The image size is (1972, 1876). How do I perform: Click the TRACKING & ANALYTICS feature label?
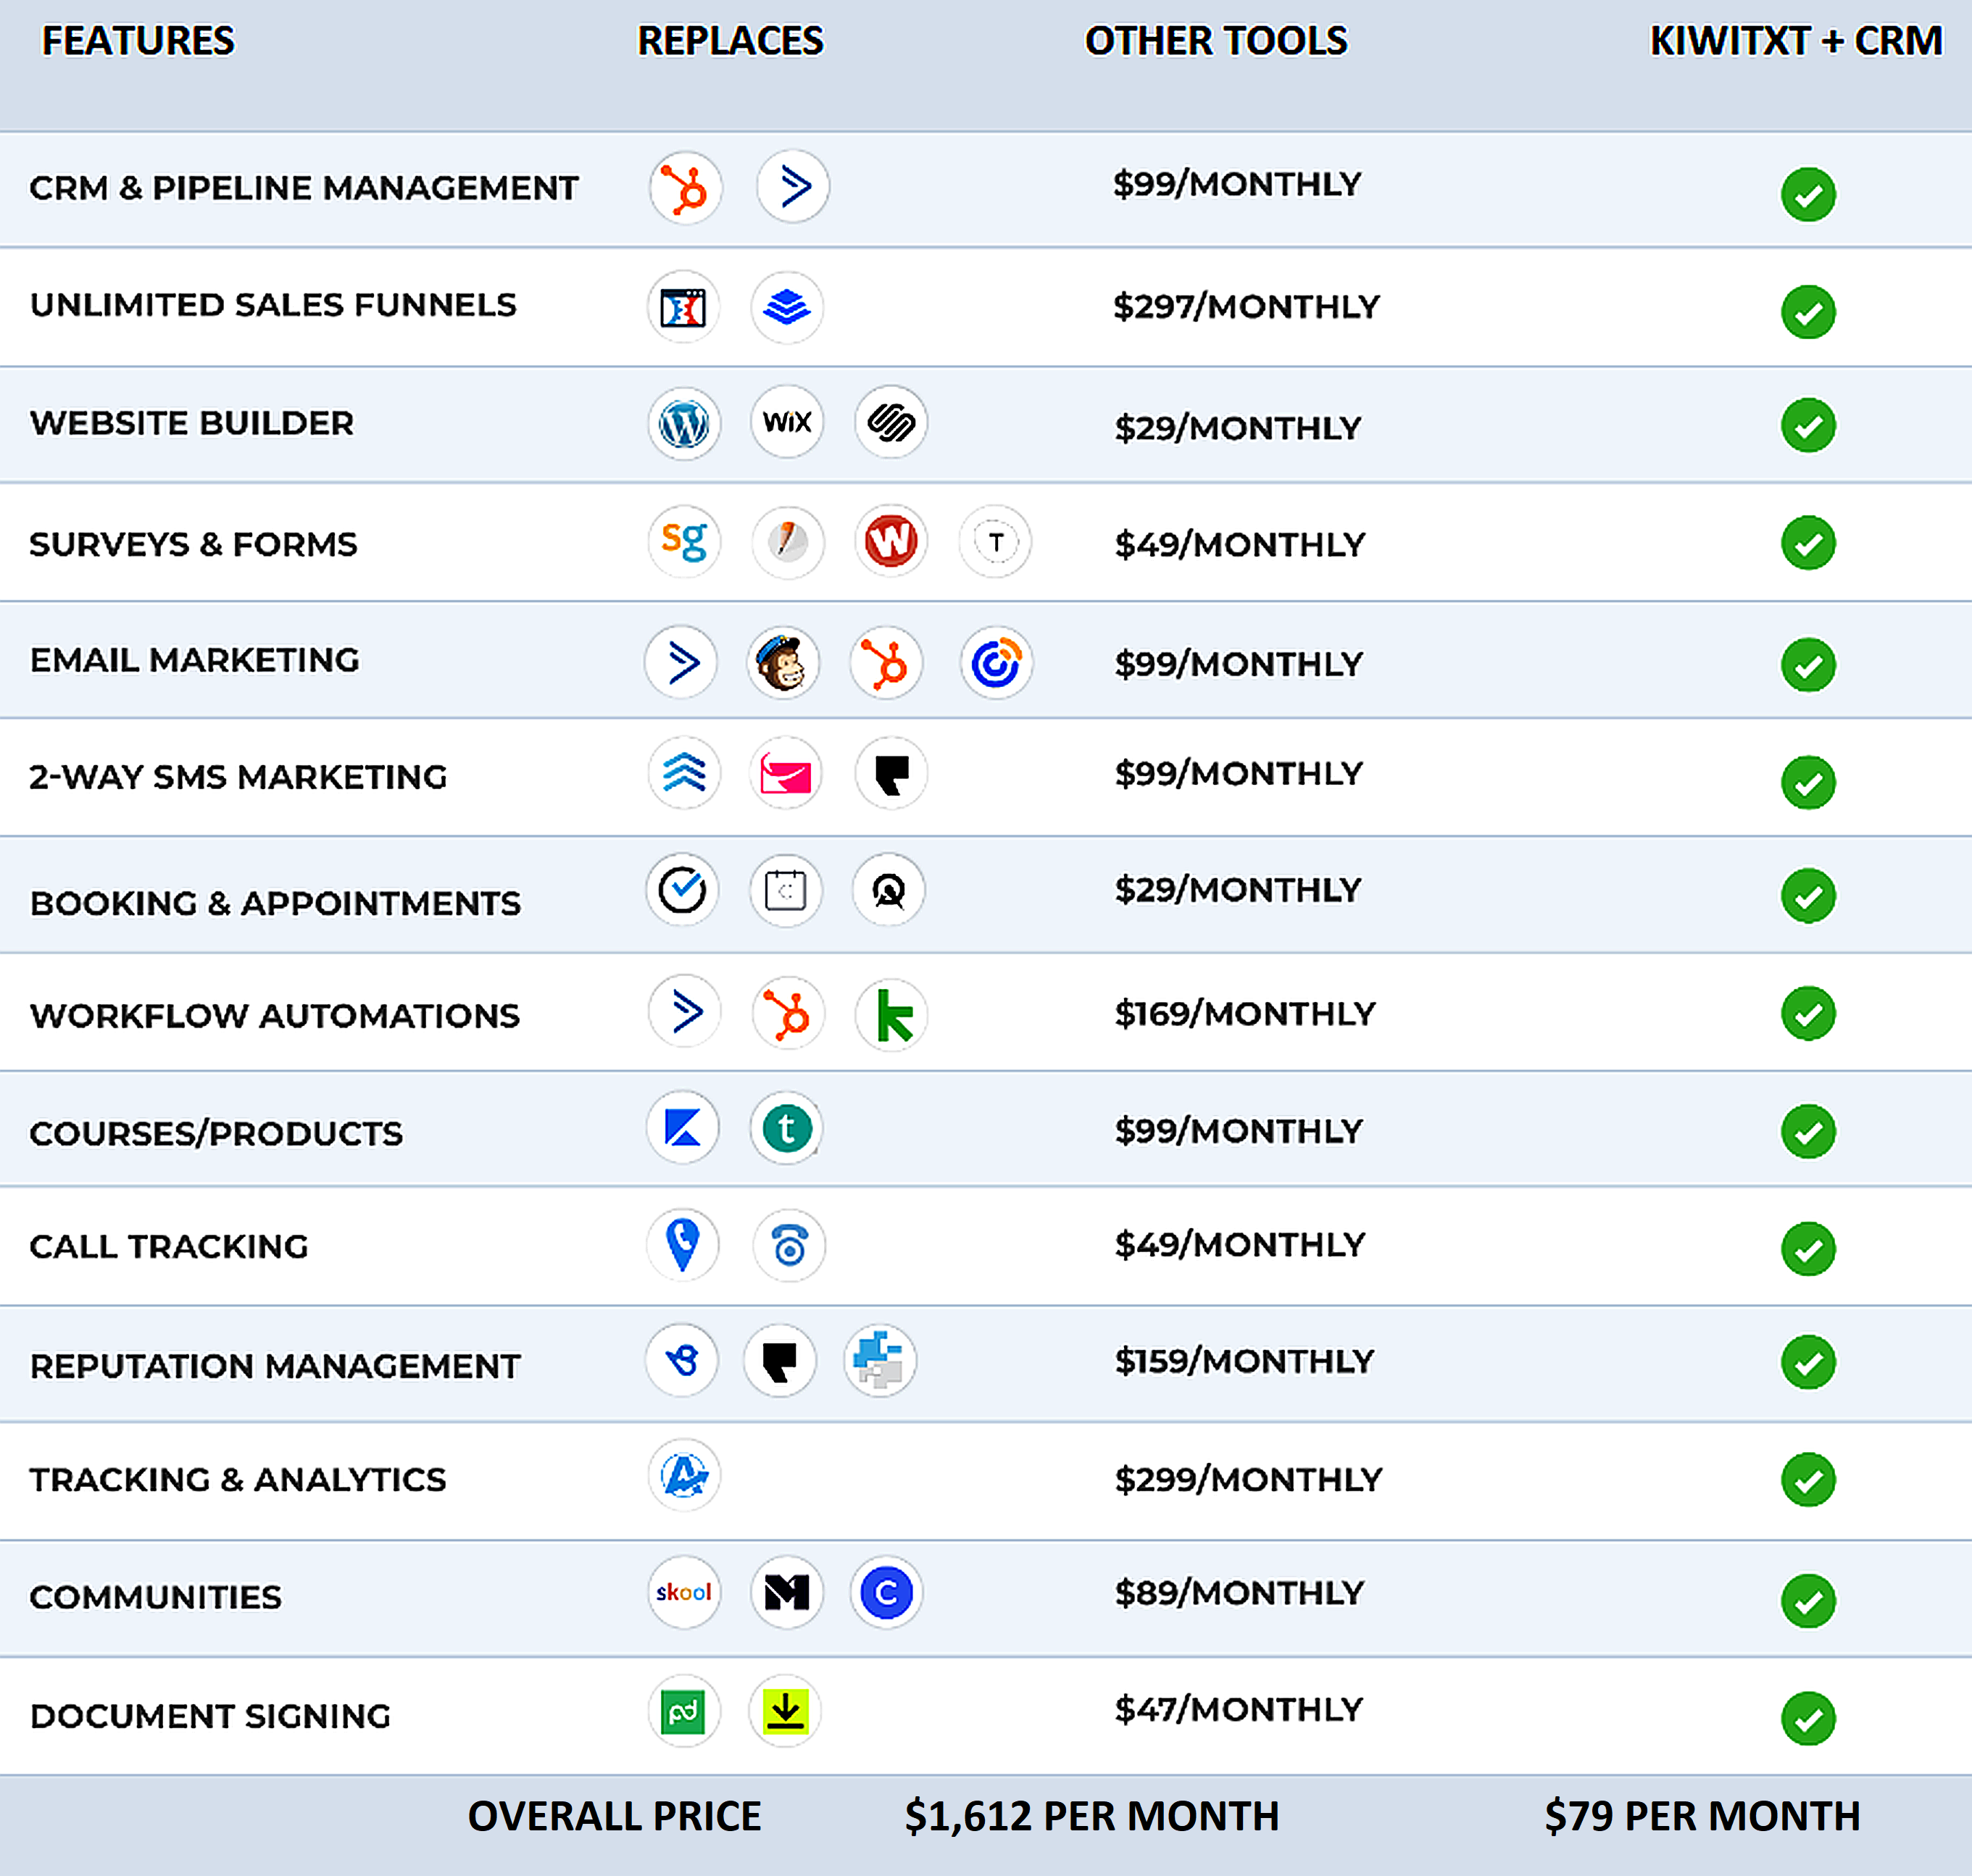[238, 1479]
